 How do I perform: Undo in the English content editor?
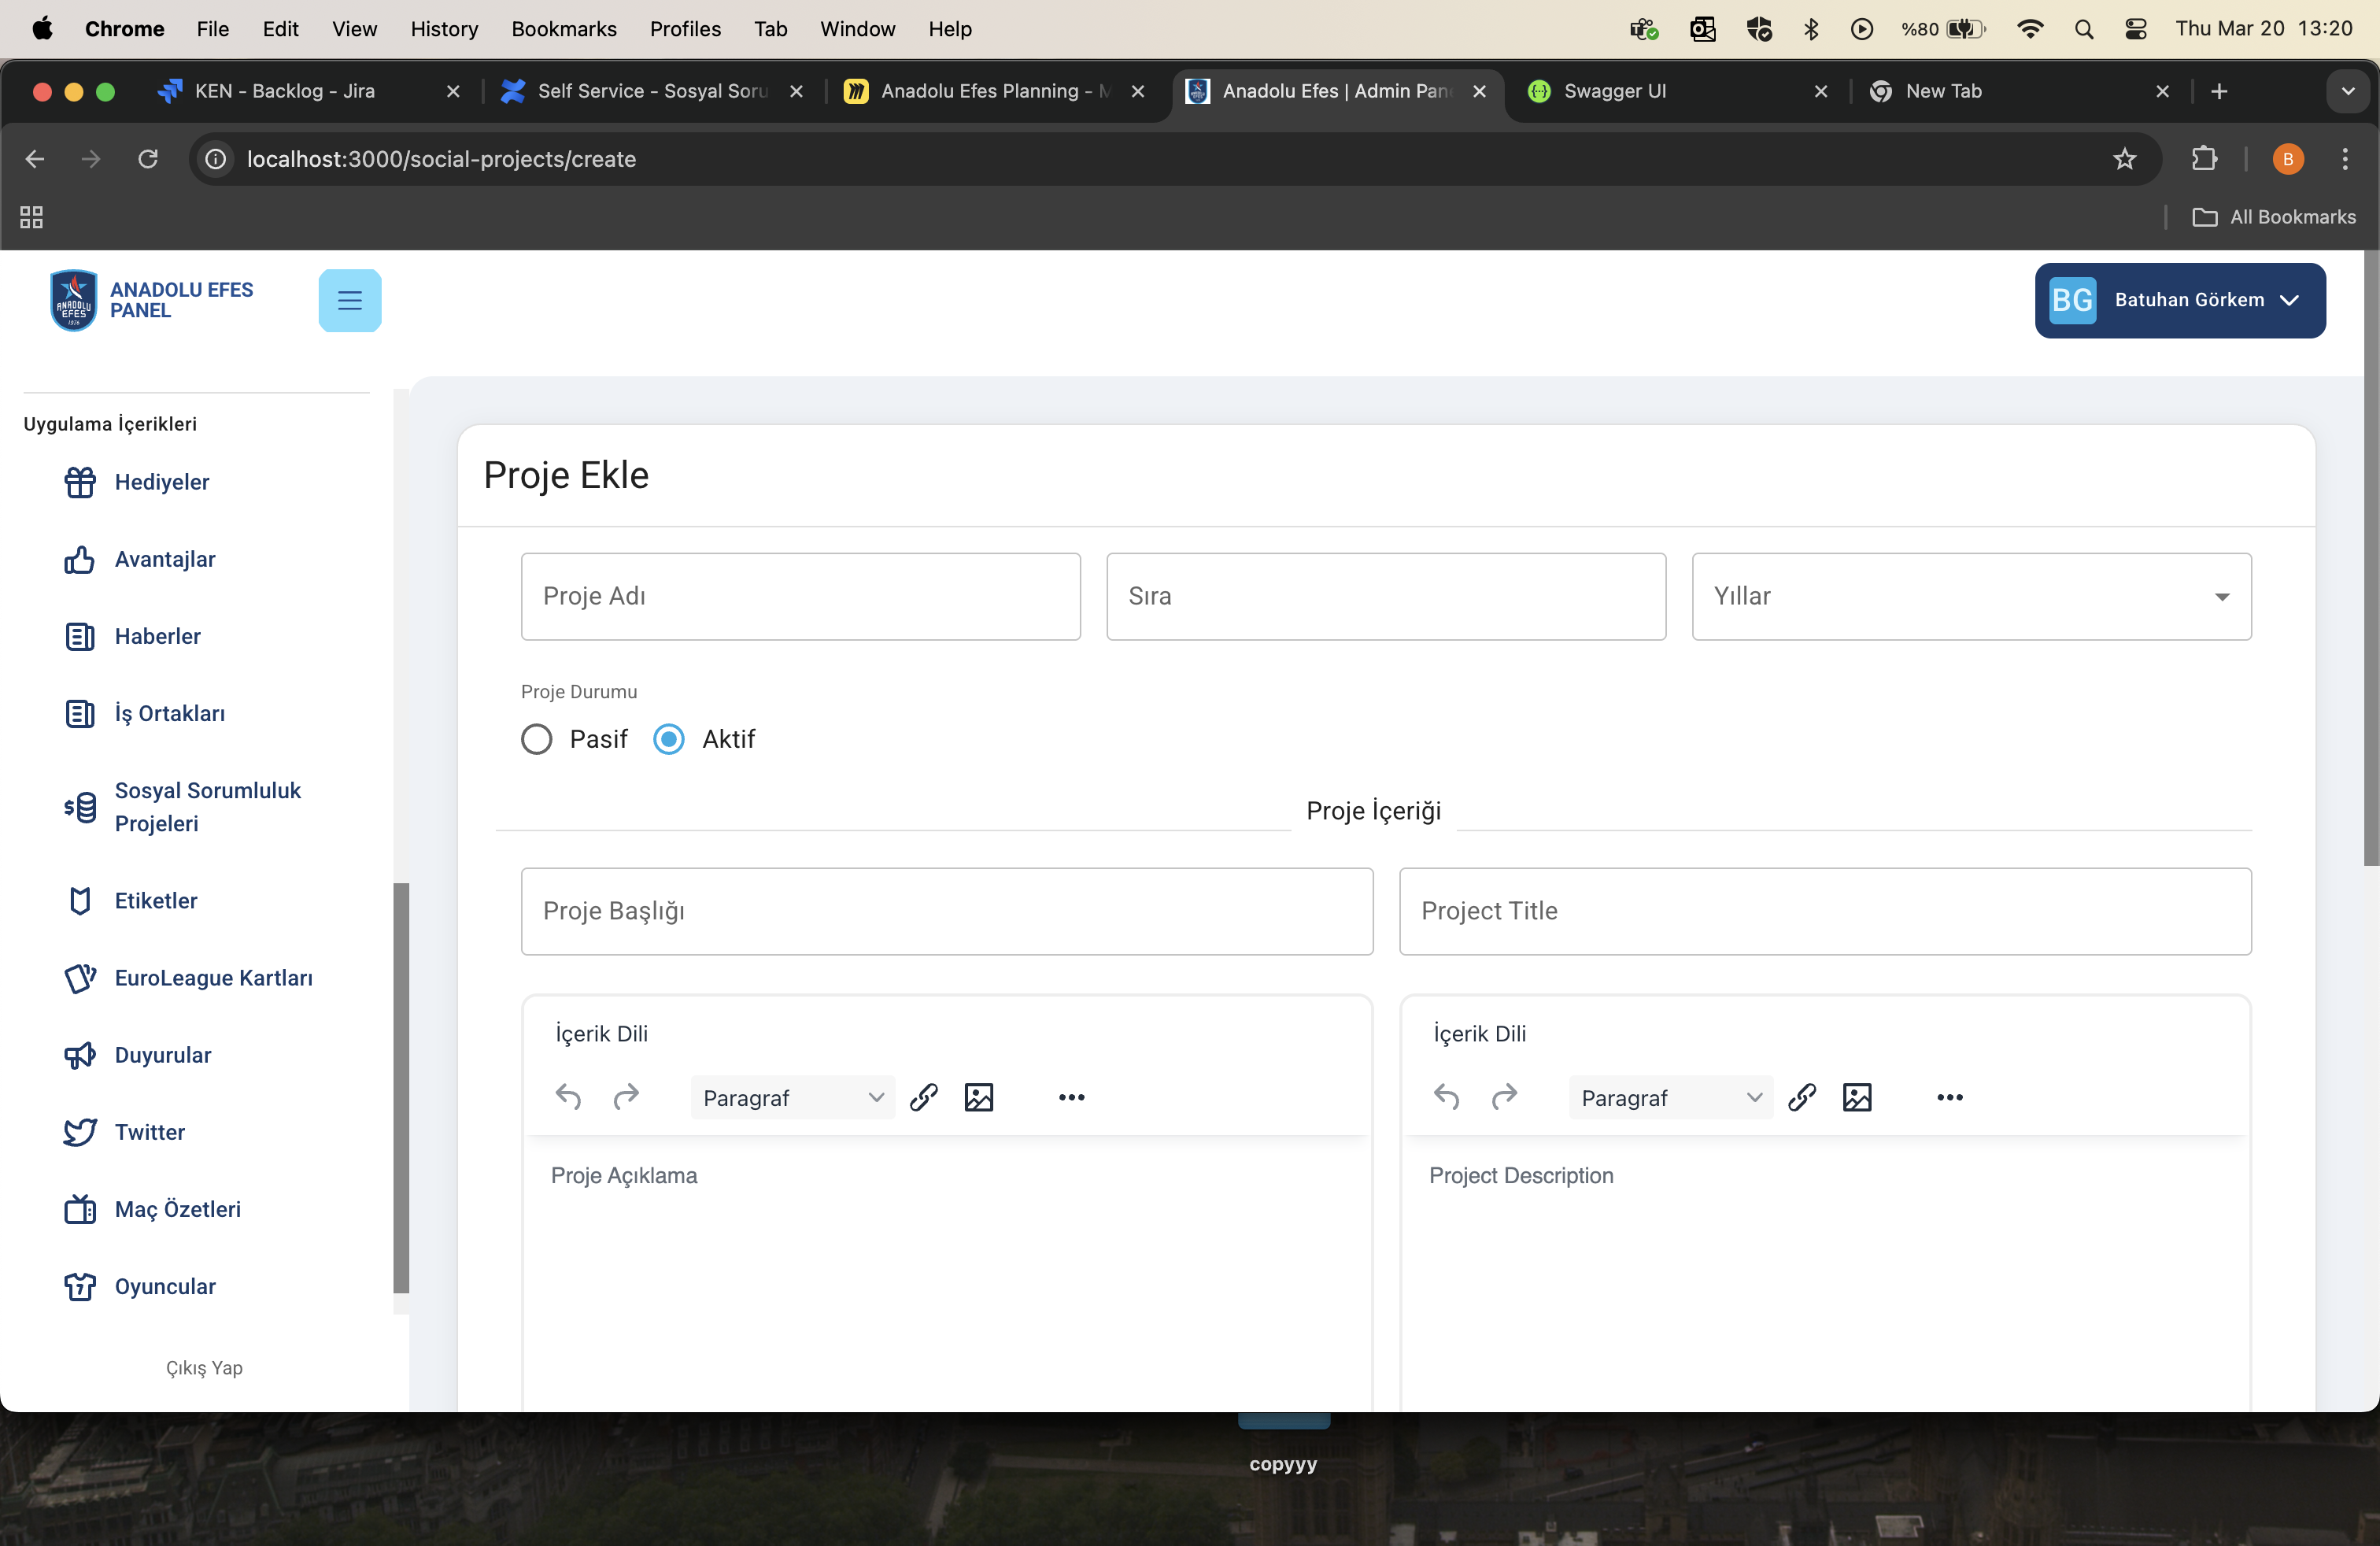1446,1097
